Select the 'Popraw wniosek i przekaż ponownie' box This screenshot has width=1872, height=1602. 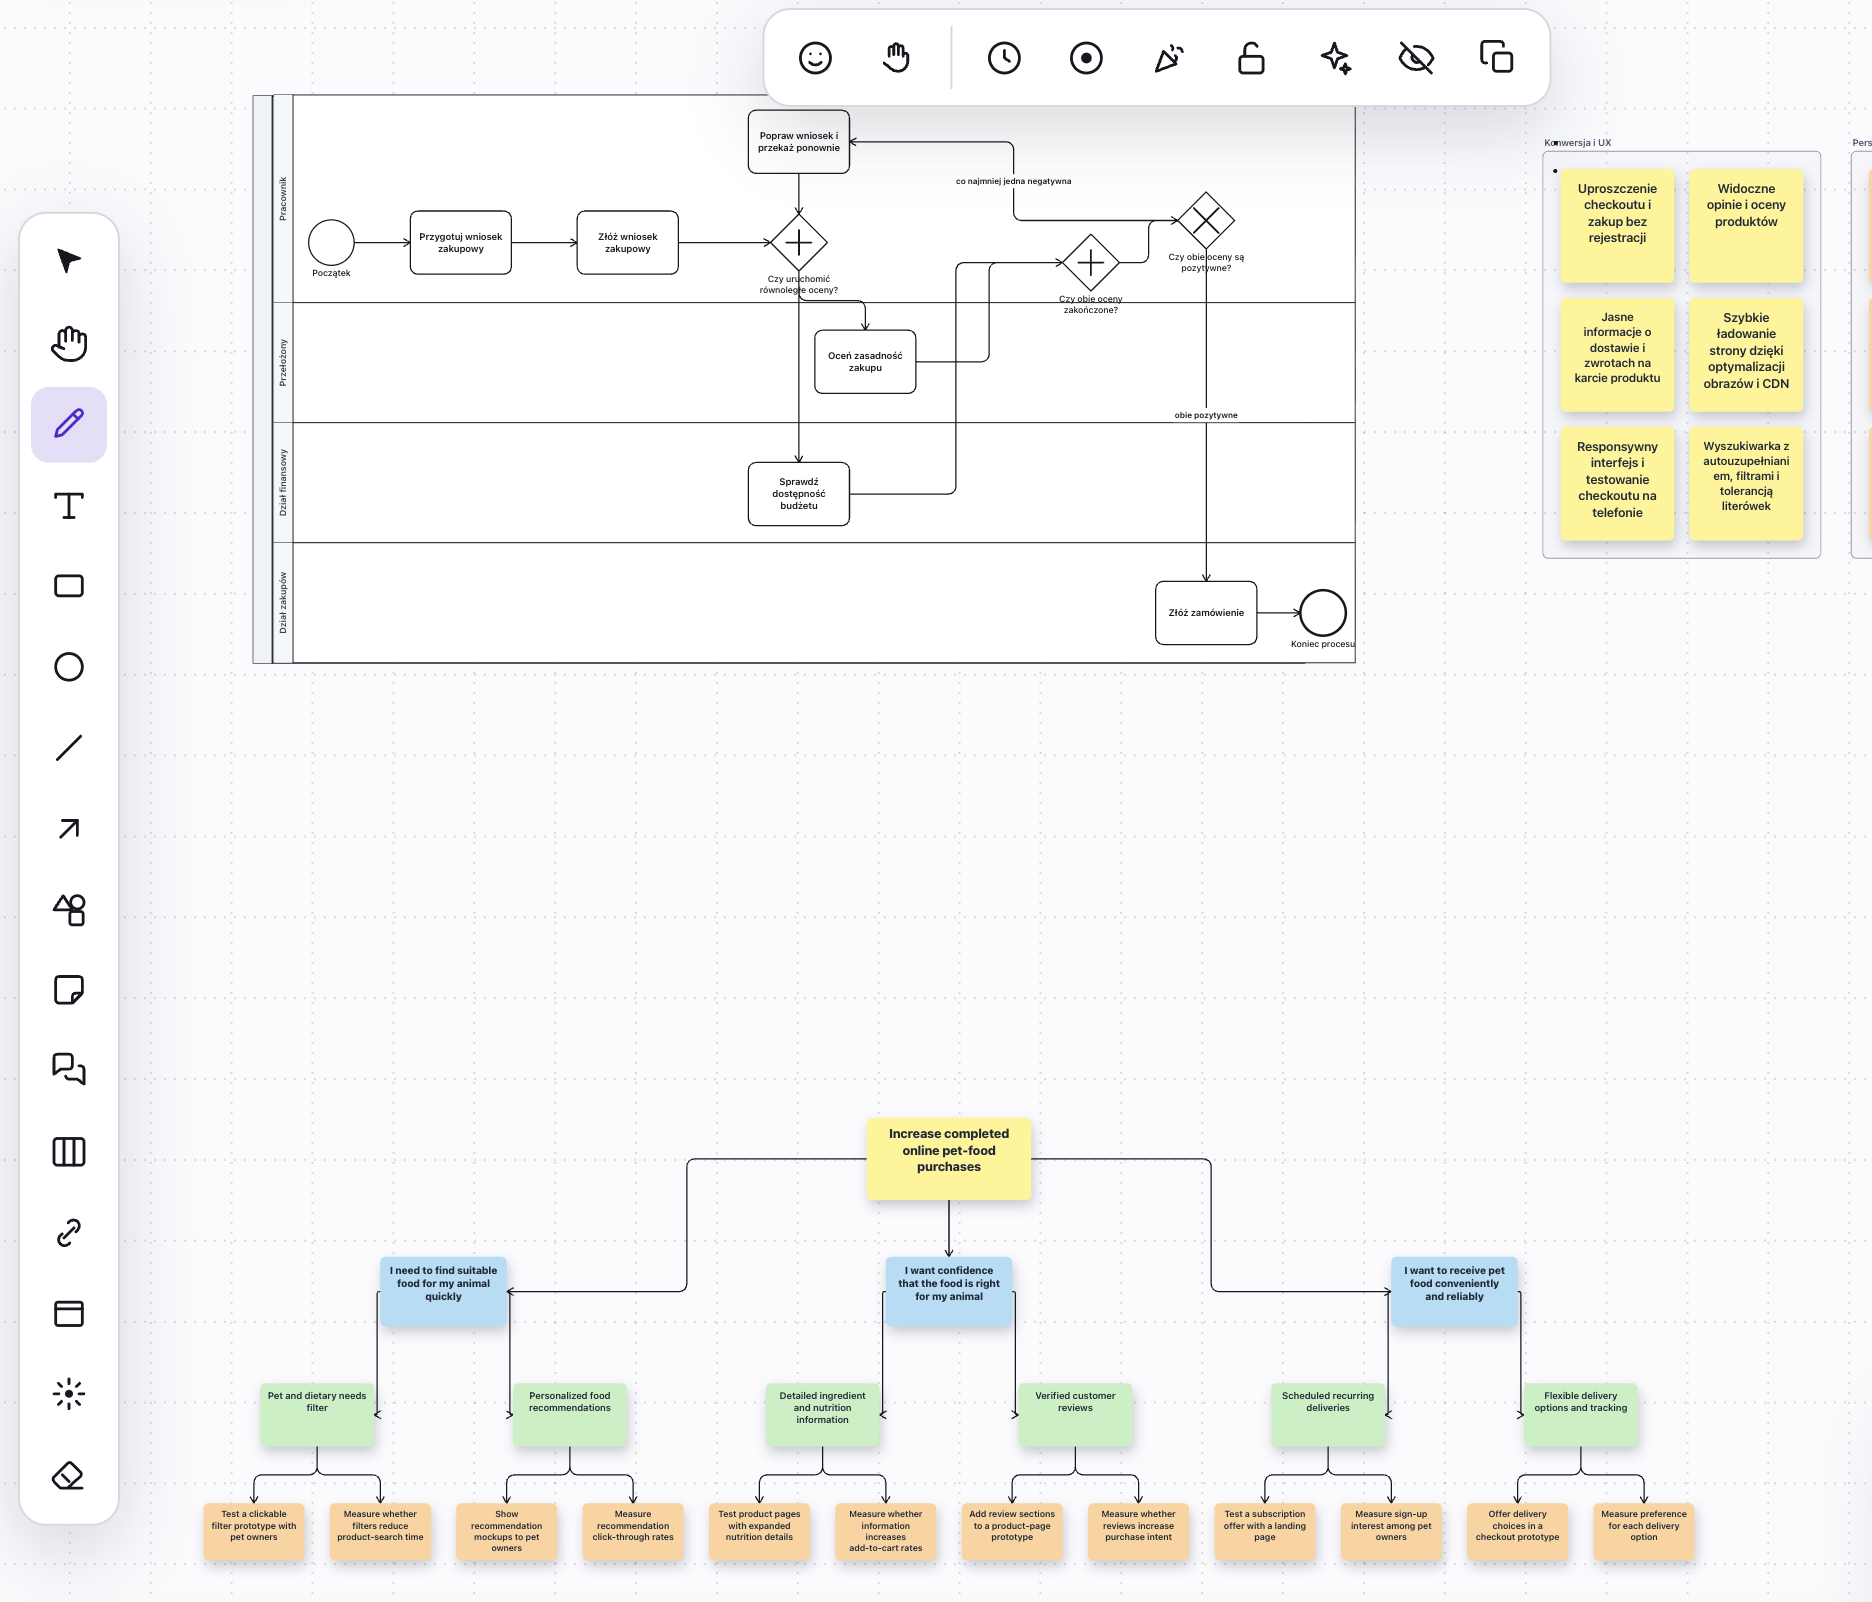click(799, 142)
